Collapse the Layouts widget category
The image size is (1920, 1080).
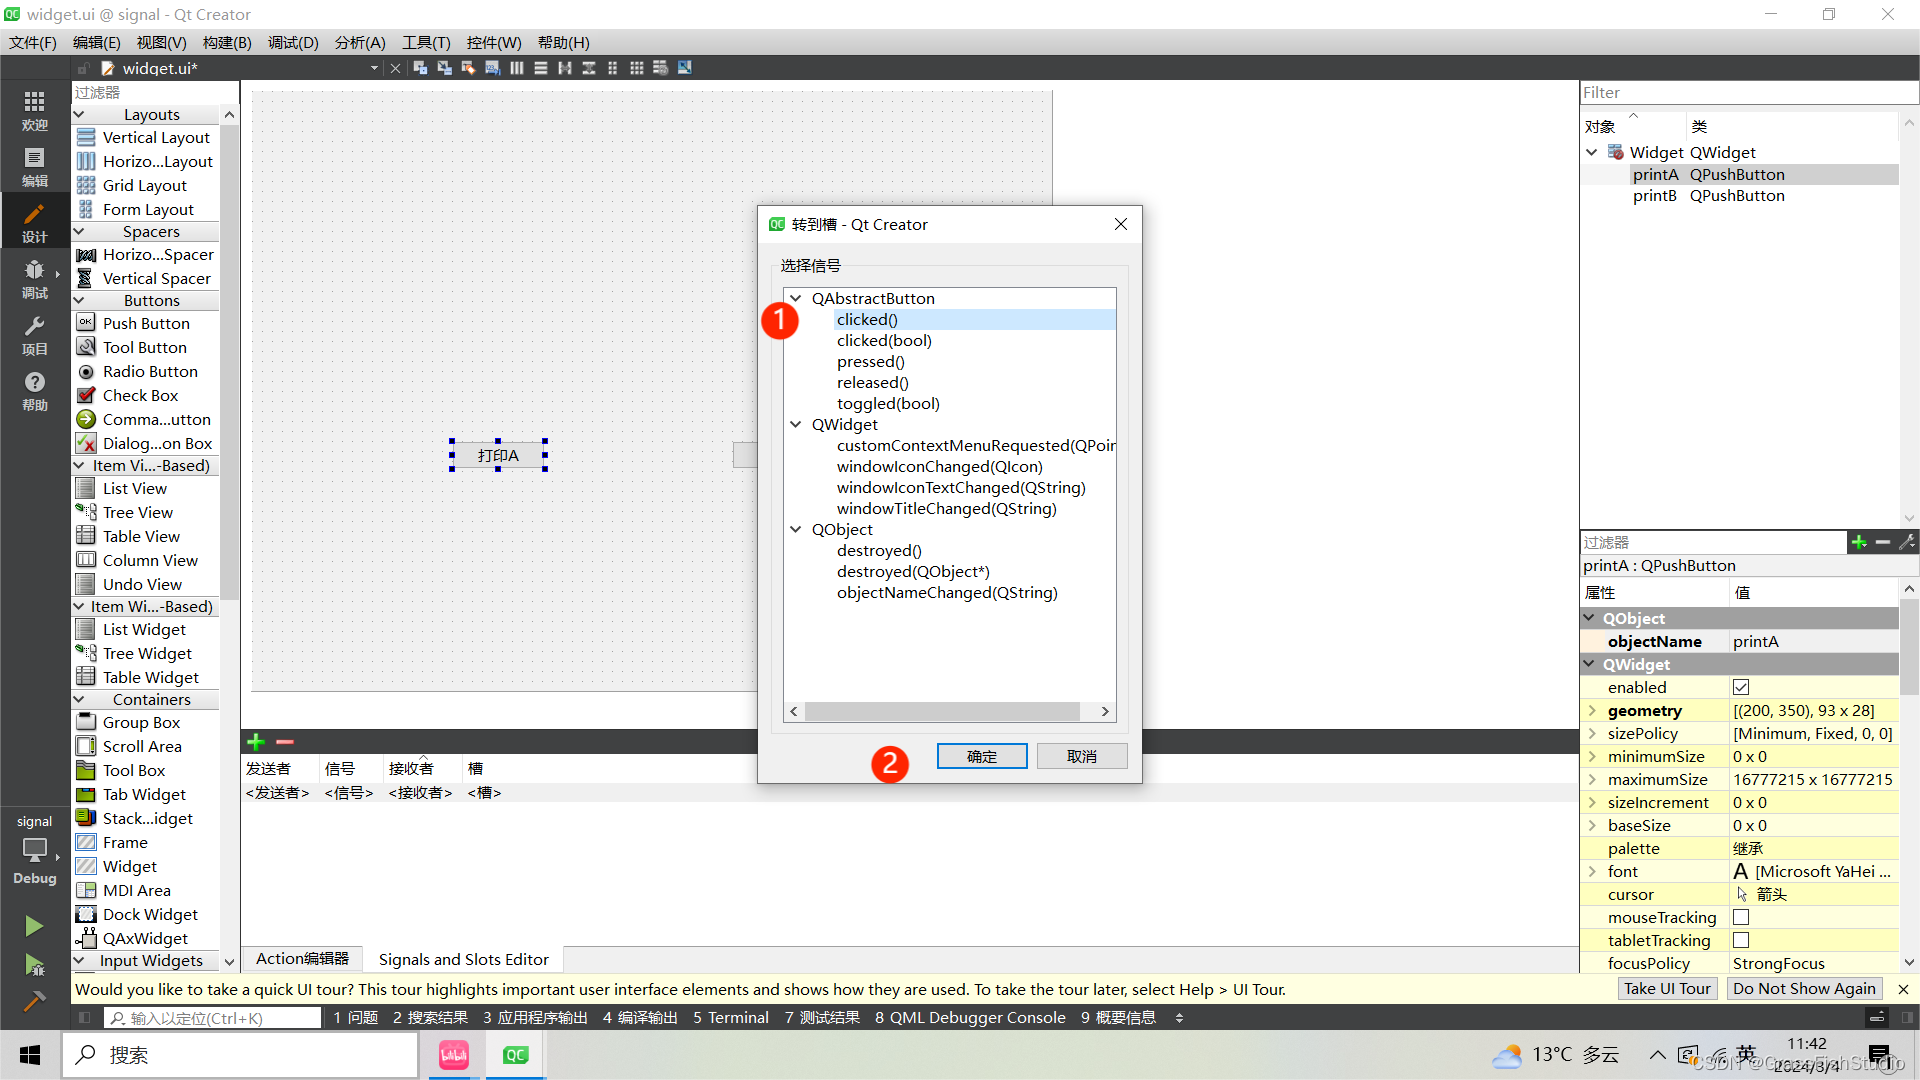coord(79,114)
